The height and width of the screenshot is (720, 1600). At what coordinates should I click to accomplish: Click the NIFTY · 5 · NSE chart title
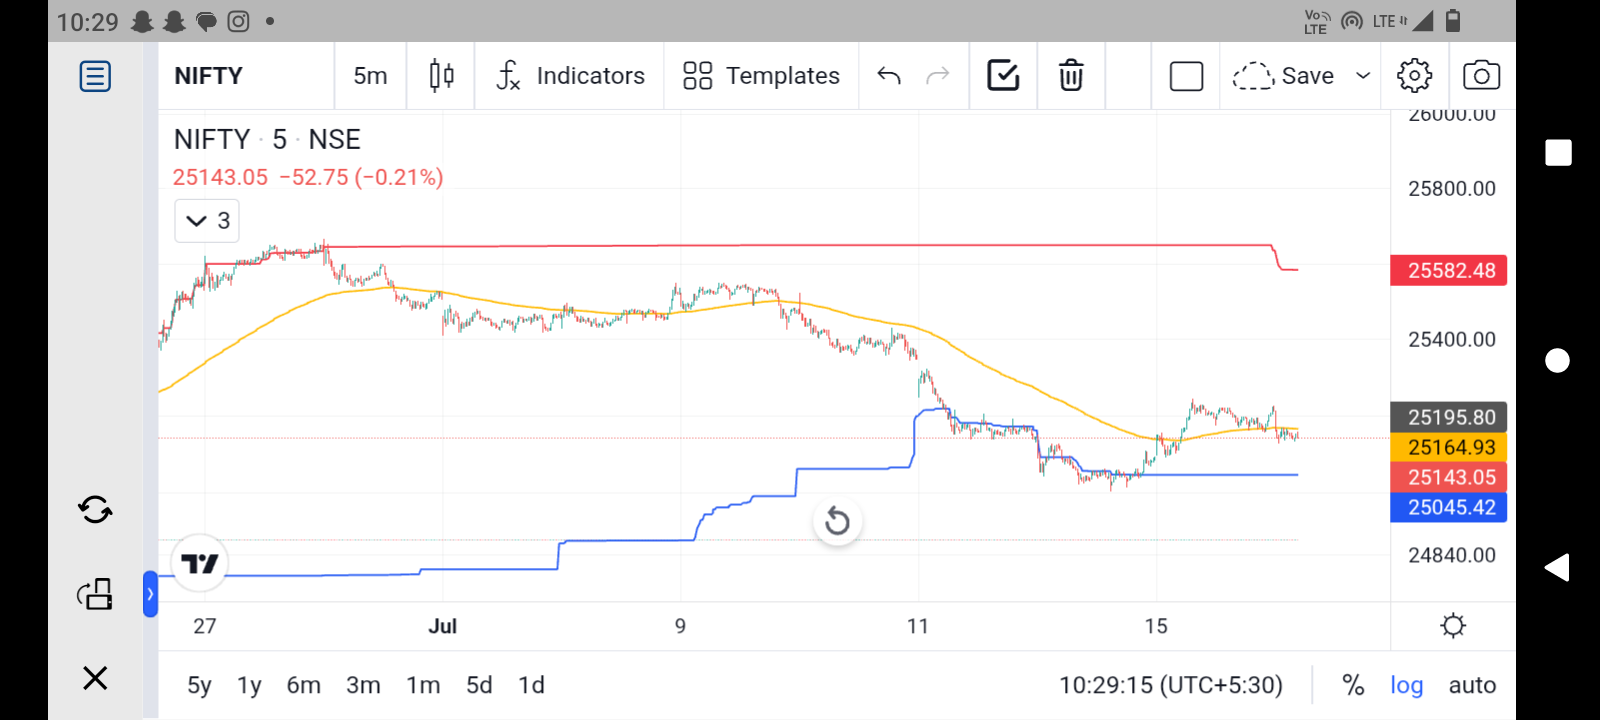point(267,139)
